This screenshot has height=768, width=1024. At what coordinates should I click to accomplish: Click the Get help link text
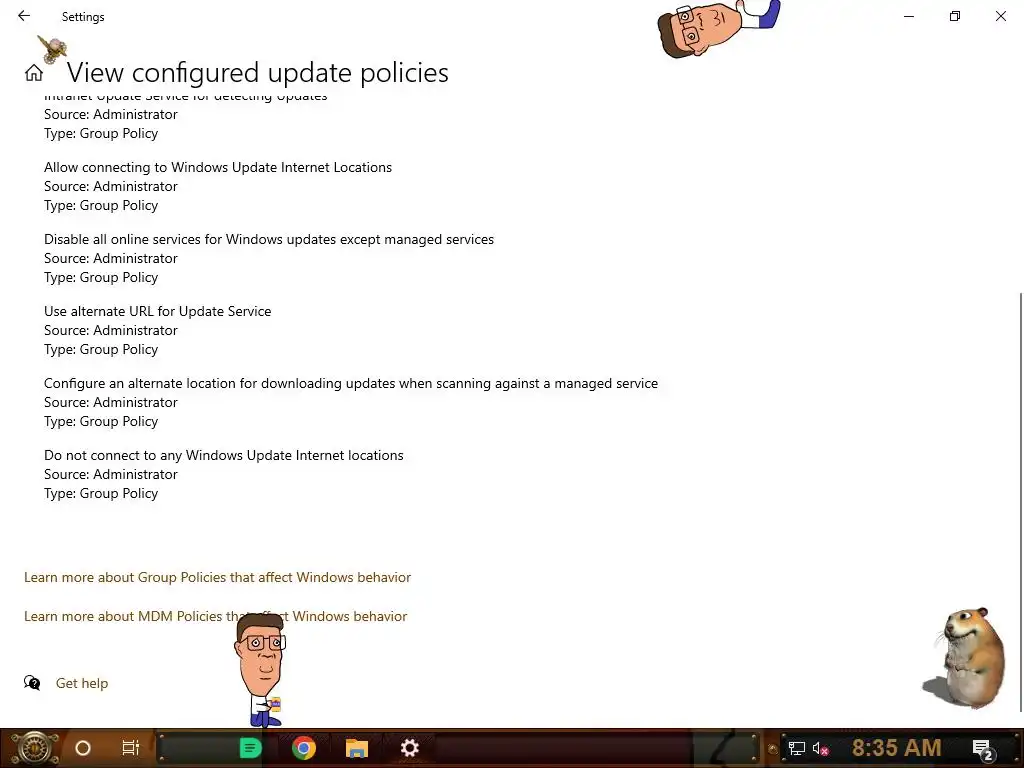click(x=82, y=683)
